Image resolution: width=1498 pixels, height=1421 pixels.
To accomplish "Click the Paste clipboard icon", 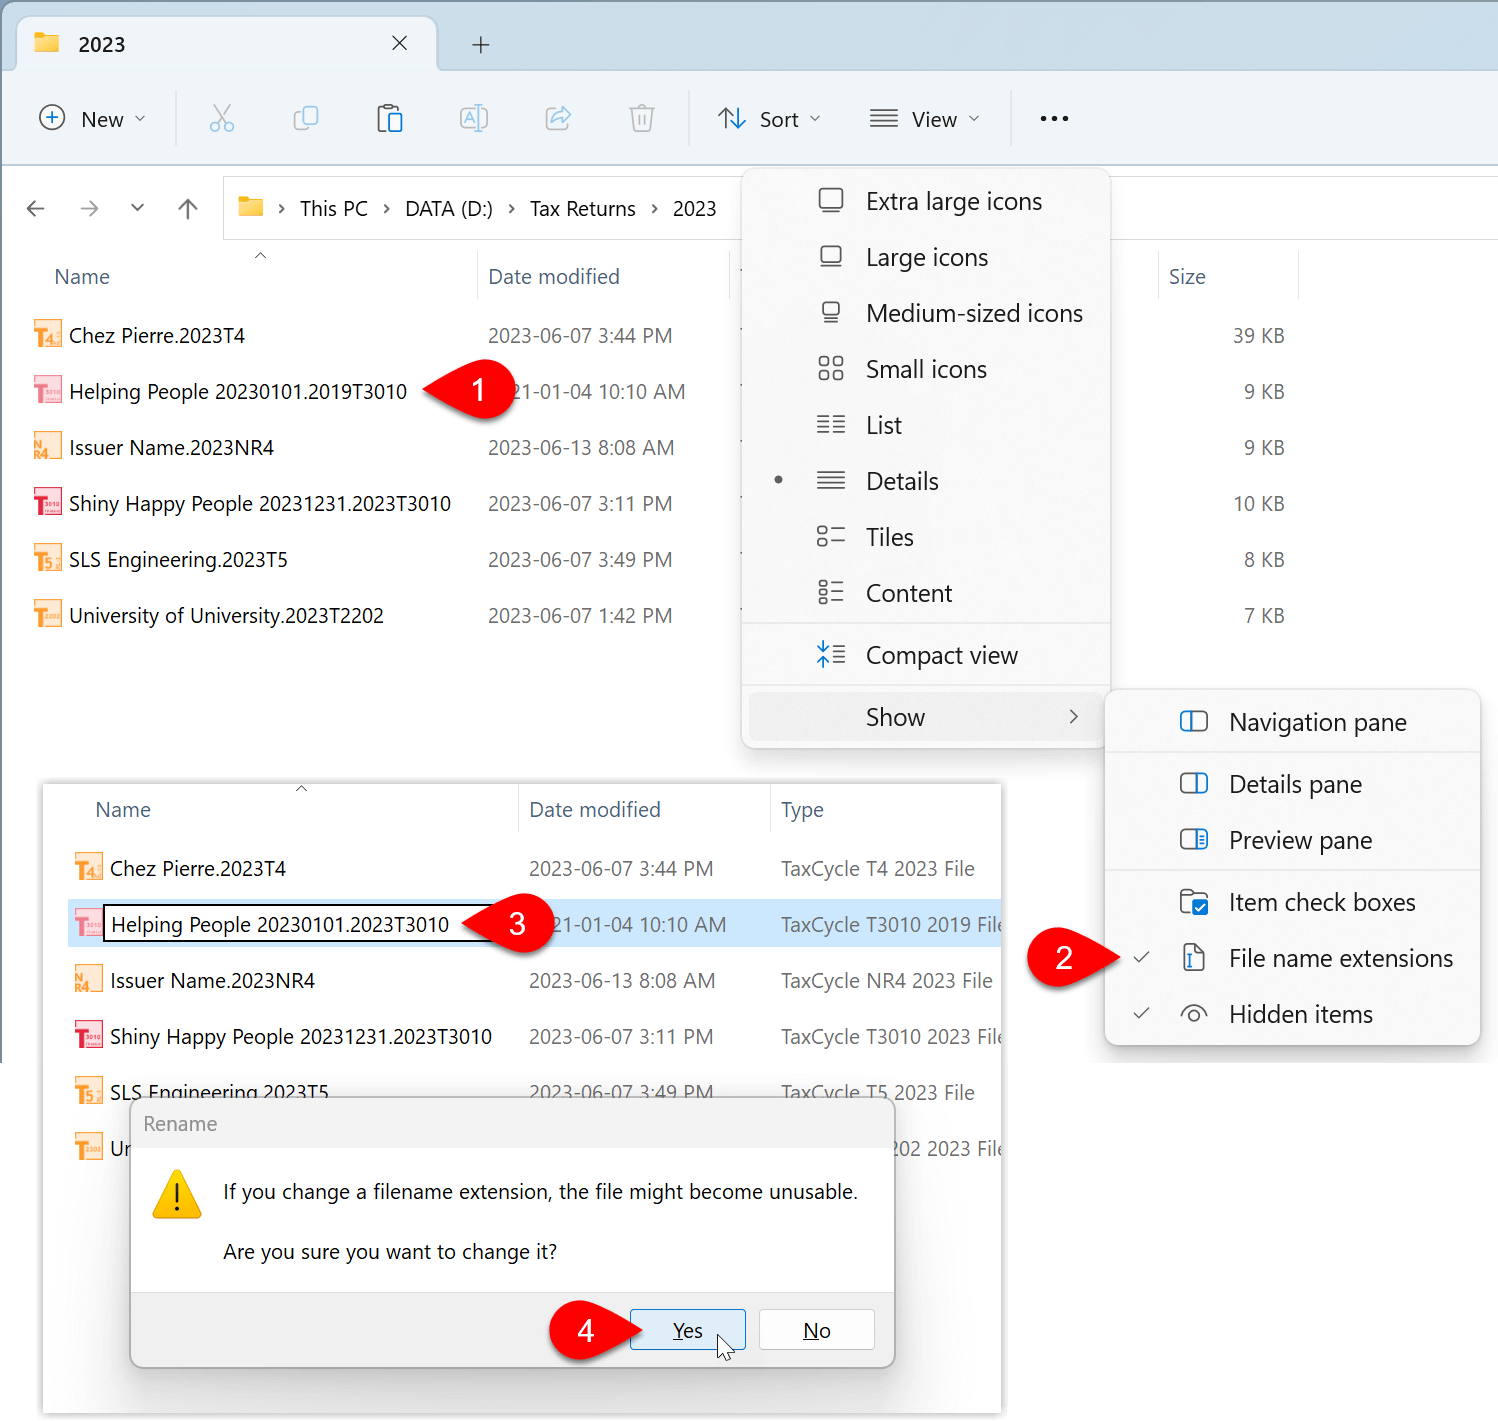I will (x=389, y=119).
